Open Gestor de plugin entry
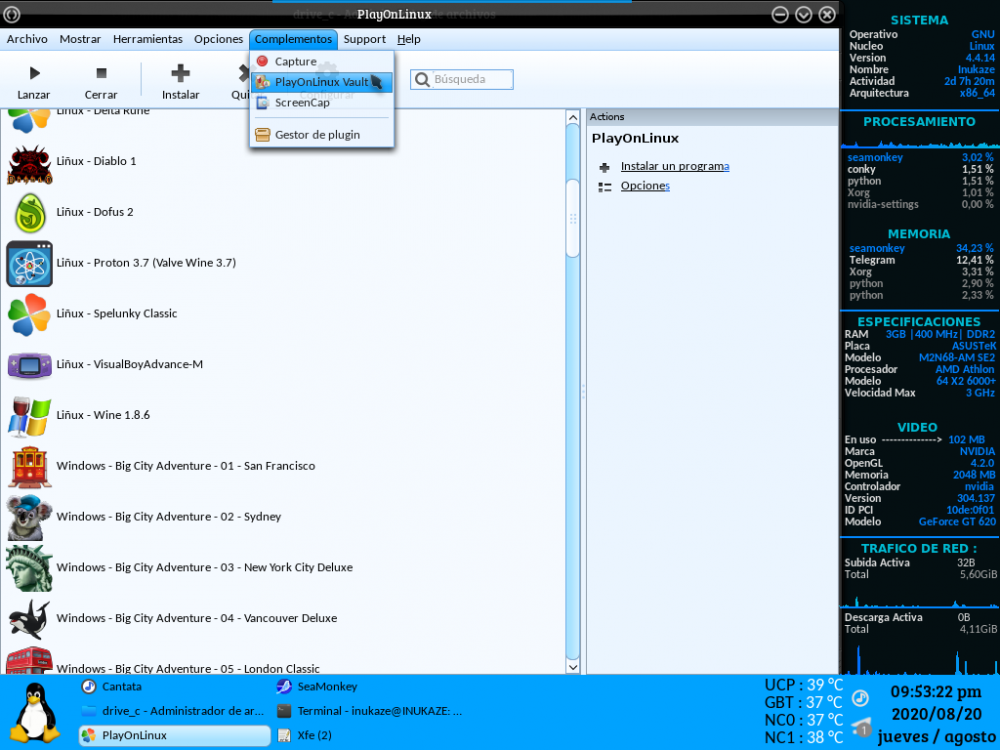Image resolution: width=1000 pixels, height=750 pixels. 317,135
